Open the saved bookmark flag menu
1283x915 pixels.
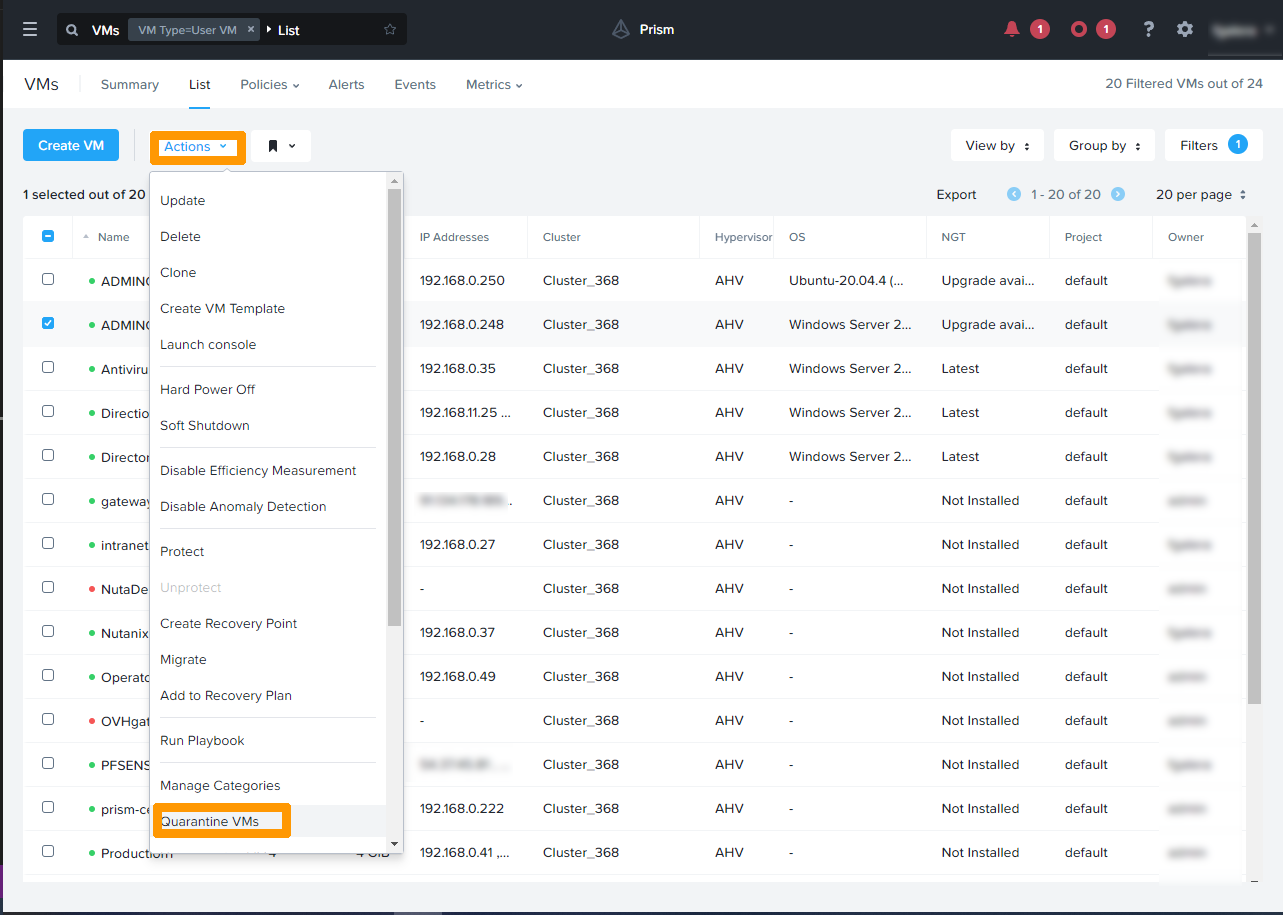[x=281, y=145]
